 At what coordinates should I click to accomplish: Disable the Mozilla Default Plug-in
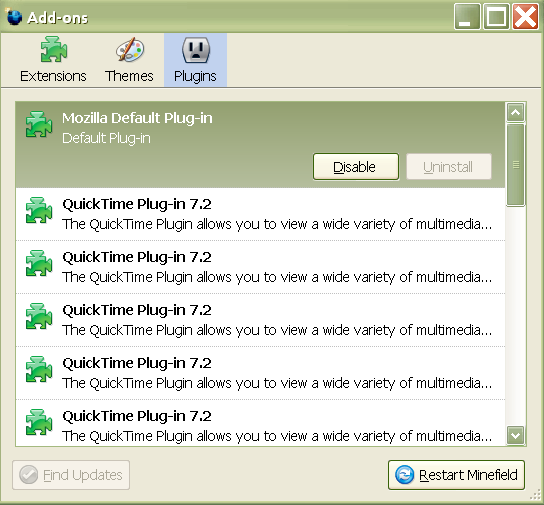[356, 167]
